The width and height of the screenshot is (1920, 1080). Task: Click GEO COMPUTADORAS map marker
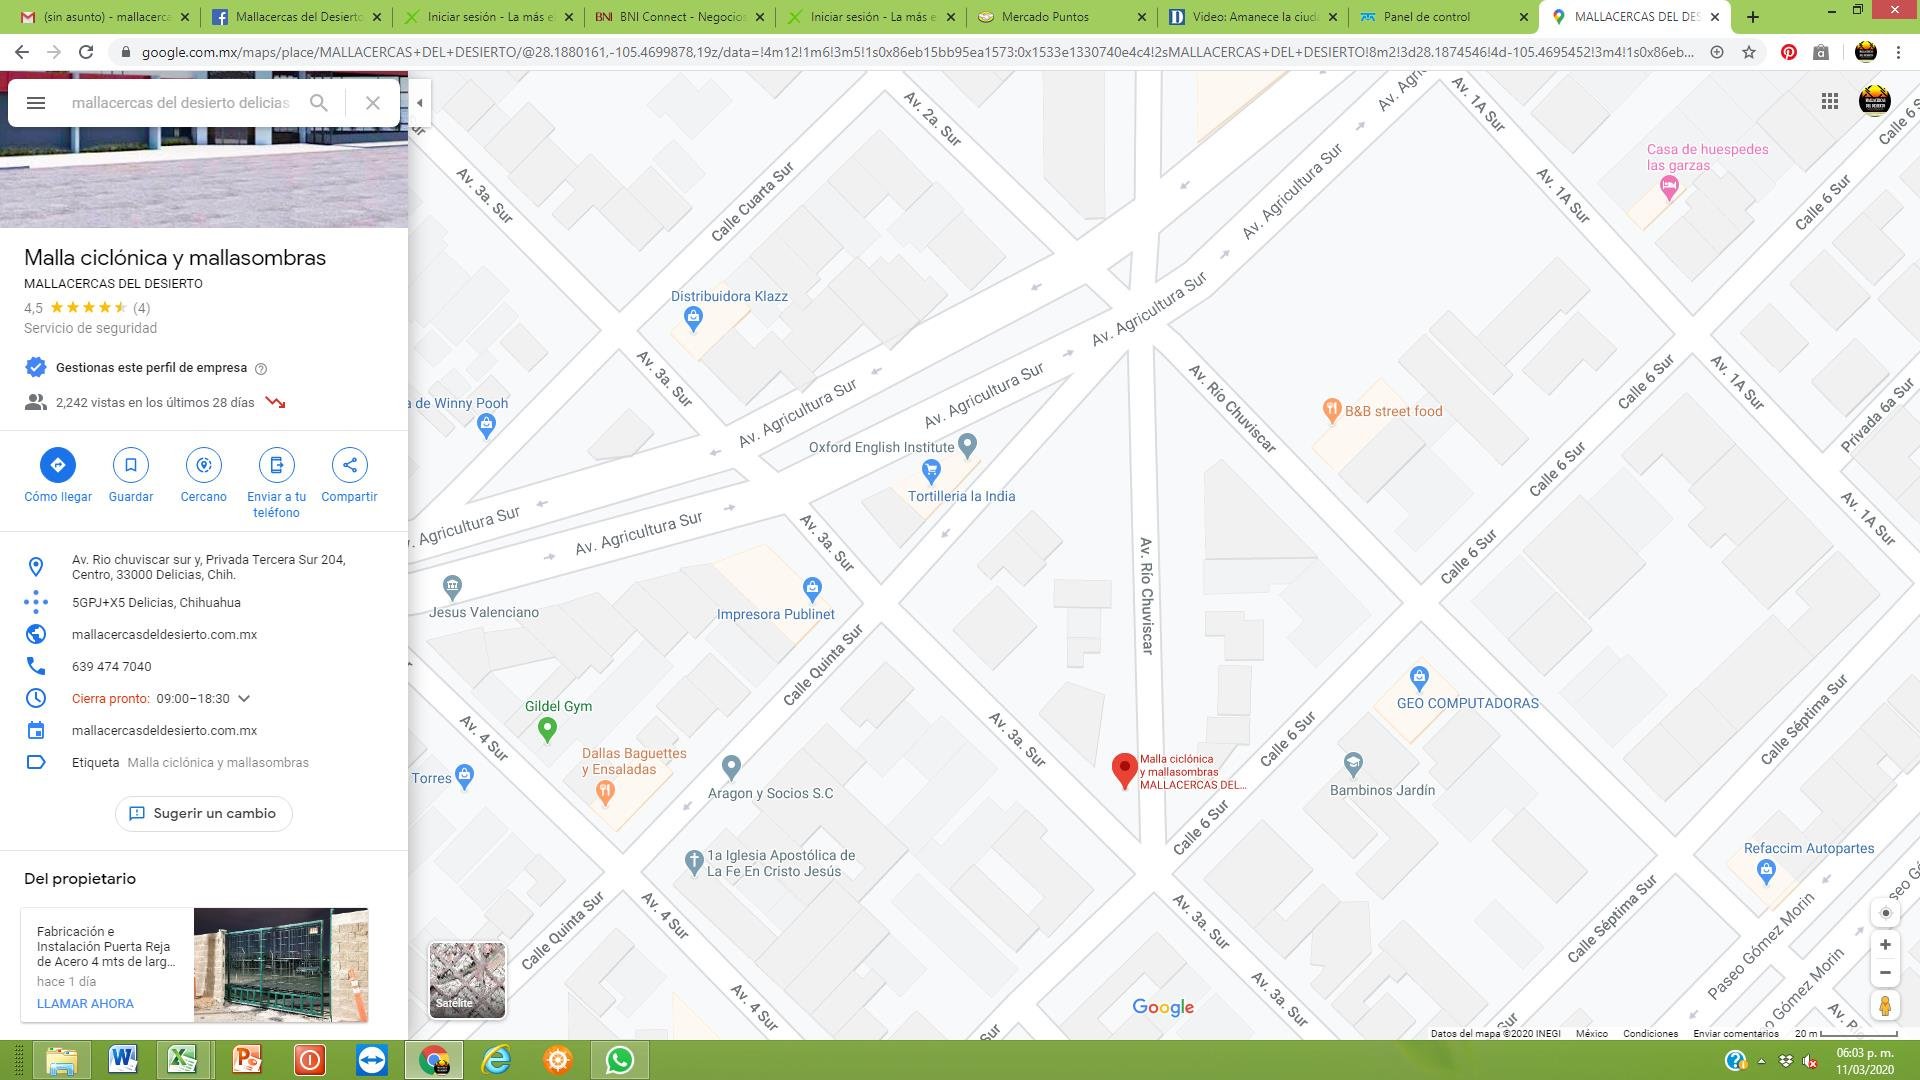[1419, 677]
